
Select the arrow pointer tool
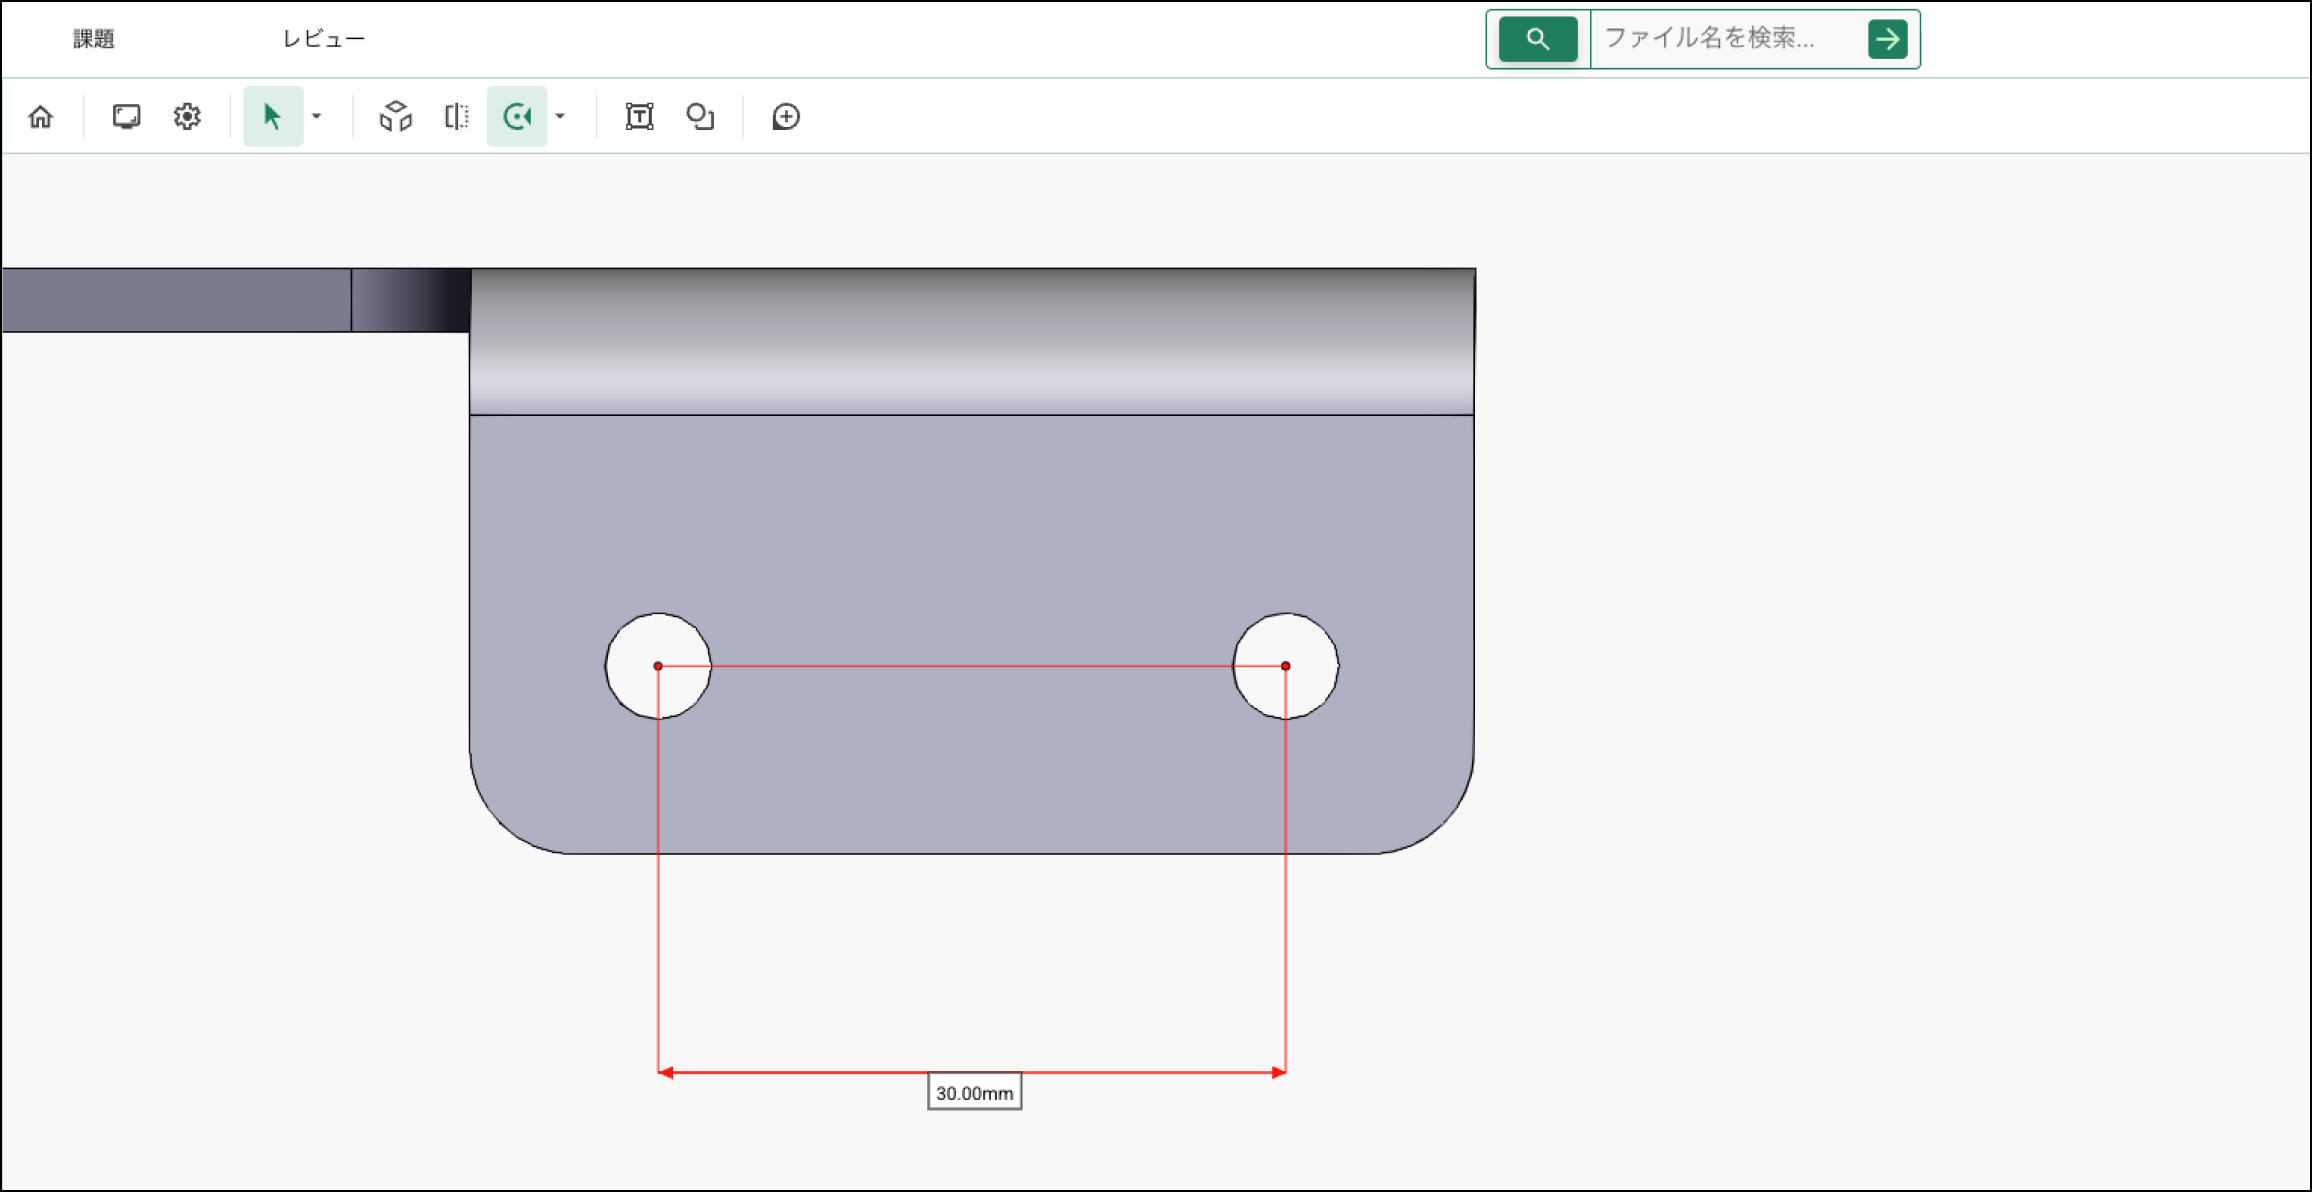[x=272, y=117]
